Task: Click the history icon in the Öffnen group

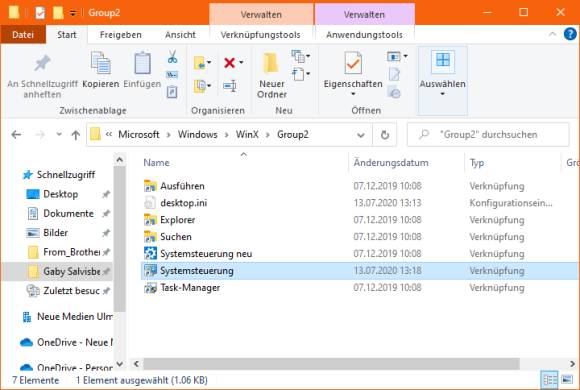Action: pos(394,92)
